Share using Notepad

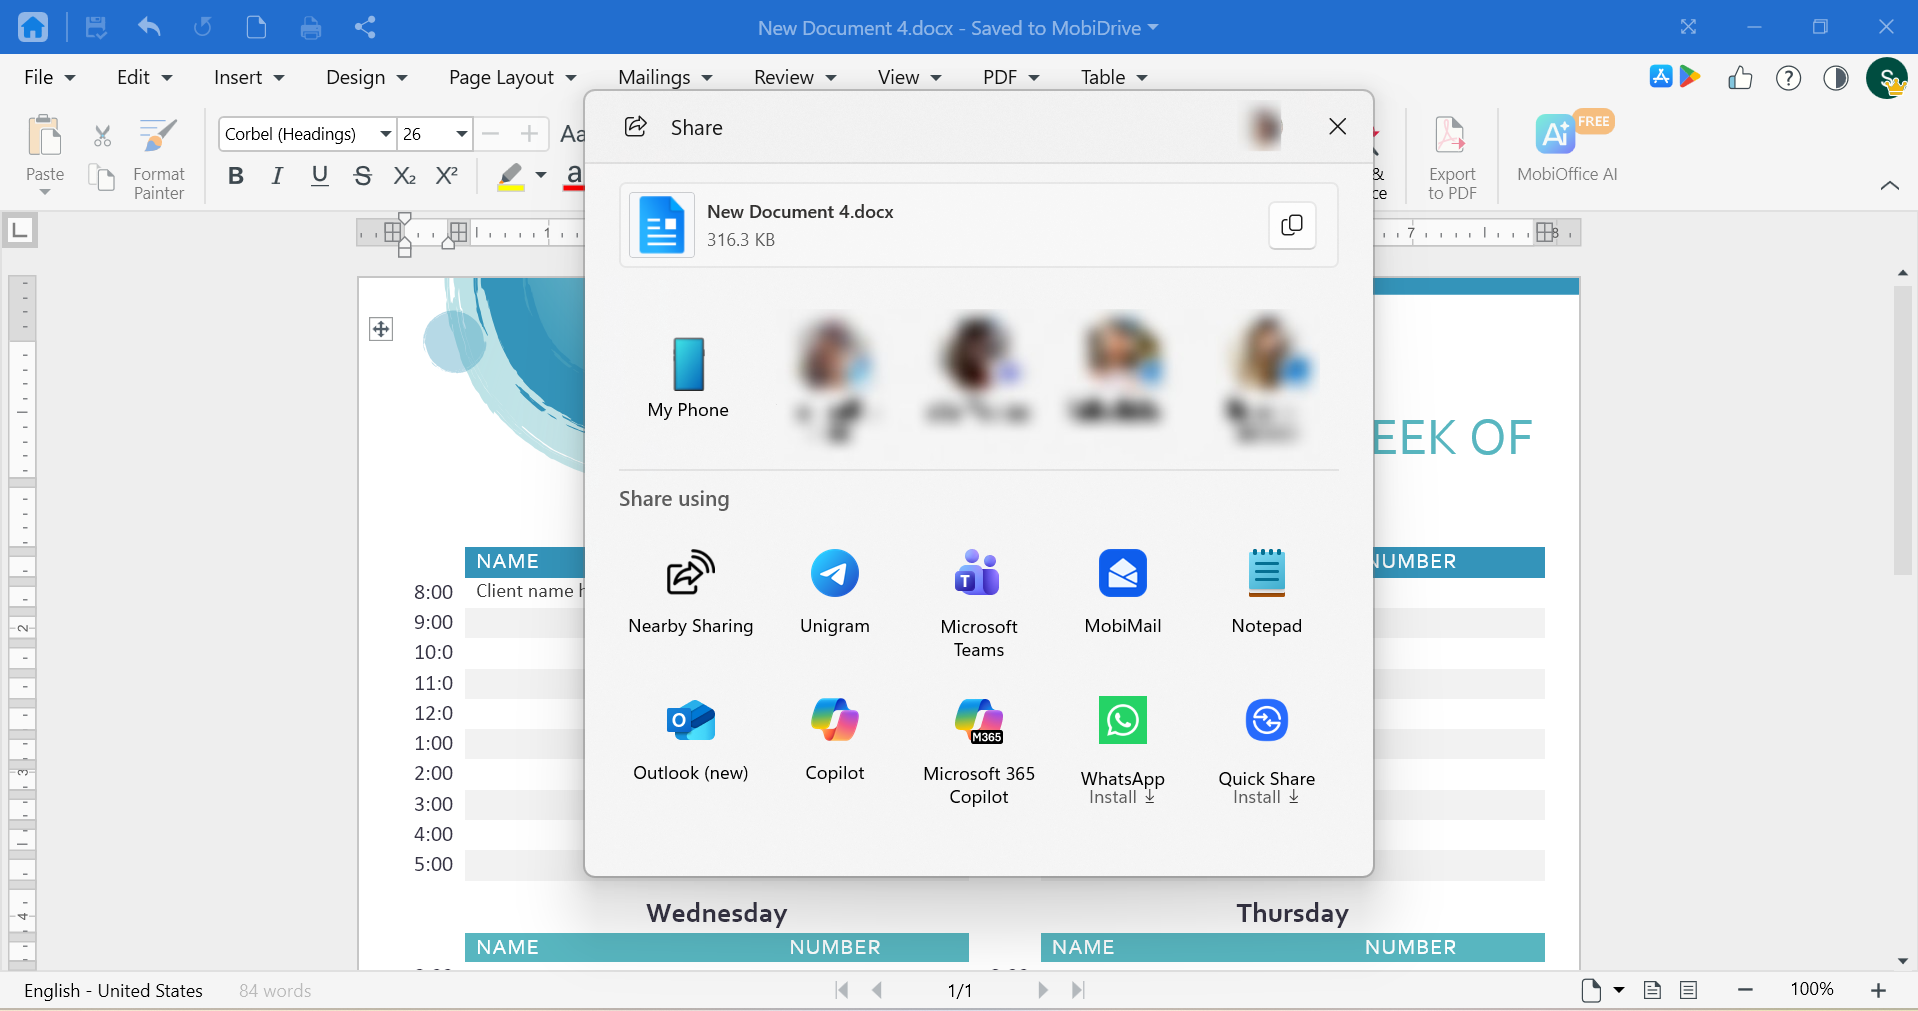[x=1267, y=592]
